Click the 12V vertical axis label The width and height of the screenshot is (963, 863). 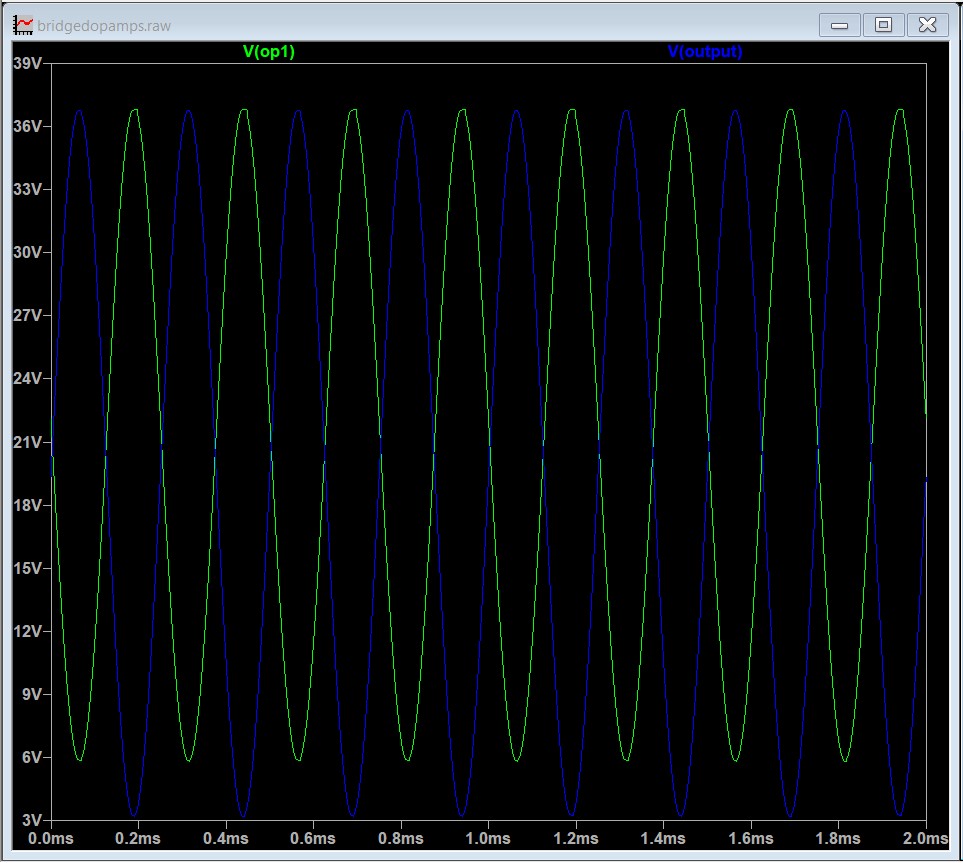28,631
